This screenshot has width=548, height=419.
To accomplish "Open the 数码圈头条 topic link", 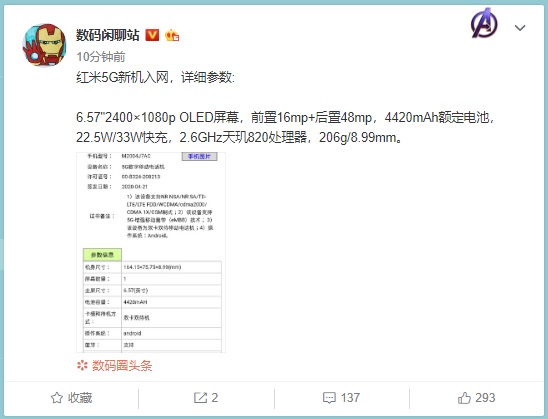I will coord(122,366).
